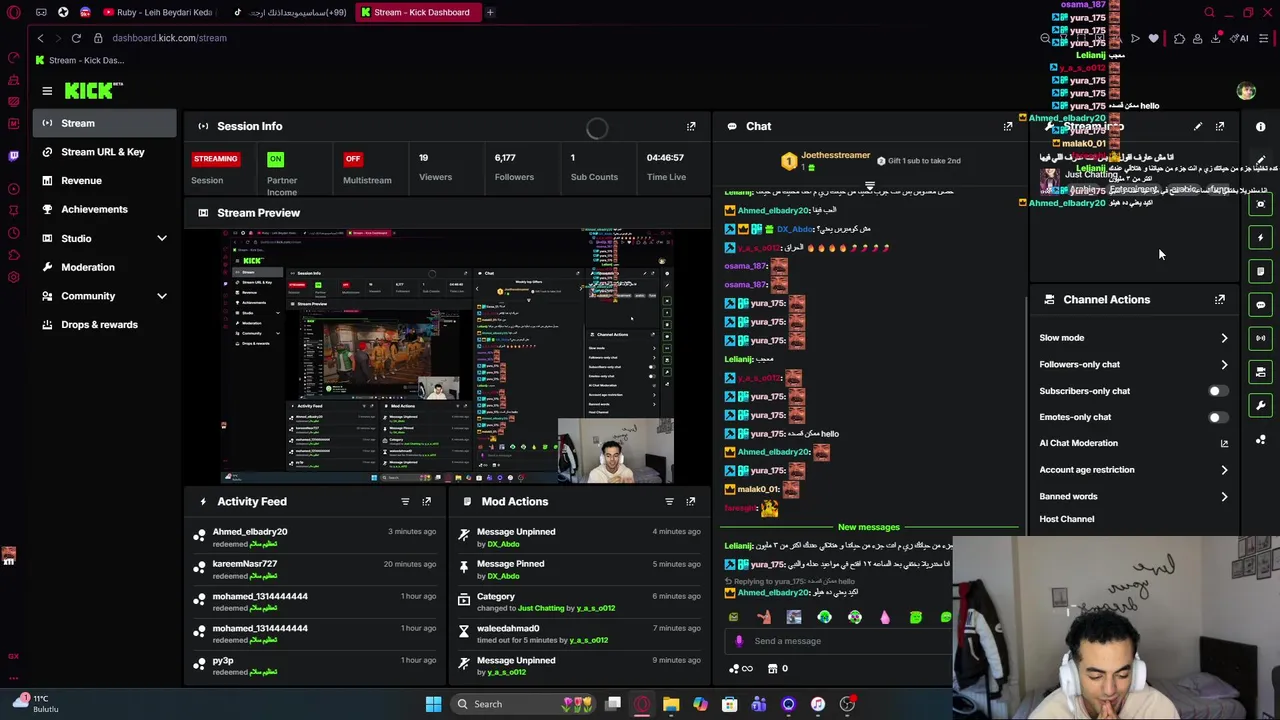Open Ahmed_elbadry20 in Activity Feed
Image resolution: width=1280 pixels, height=720 pixels.
250,532
